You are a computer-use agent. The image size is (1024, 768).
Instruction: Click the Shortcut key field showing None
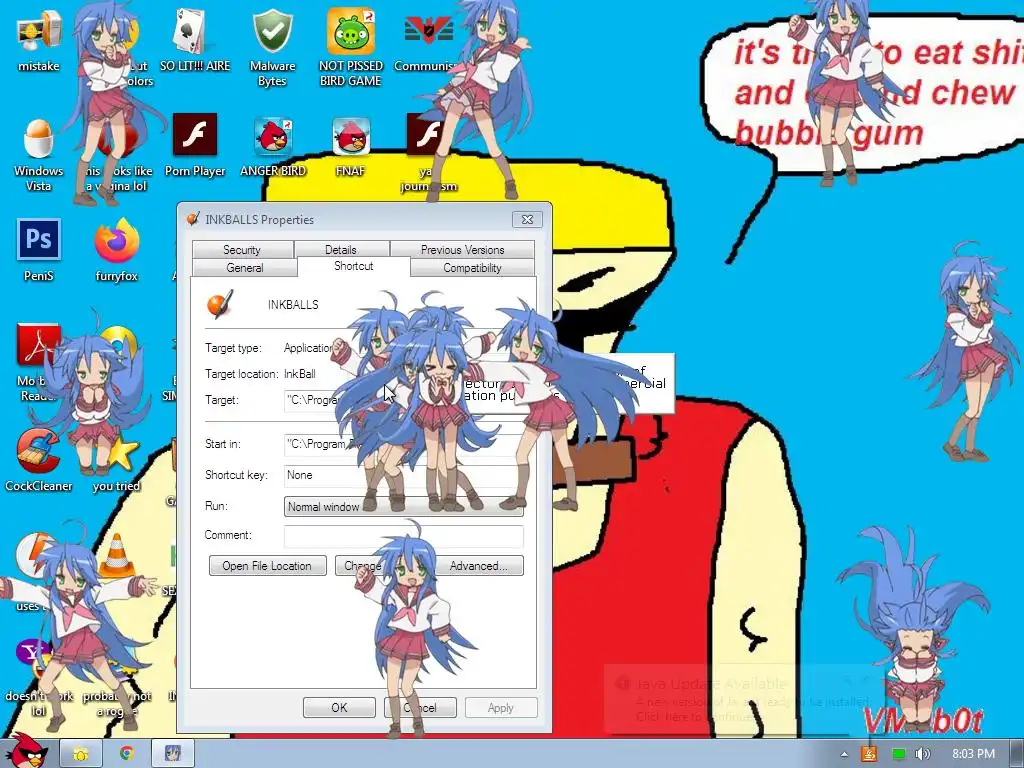tap(404, 475)
